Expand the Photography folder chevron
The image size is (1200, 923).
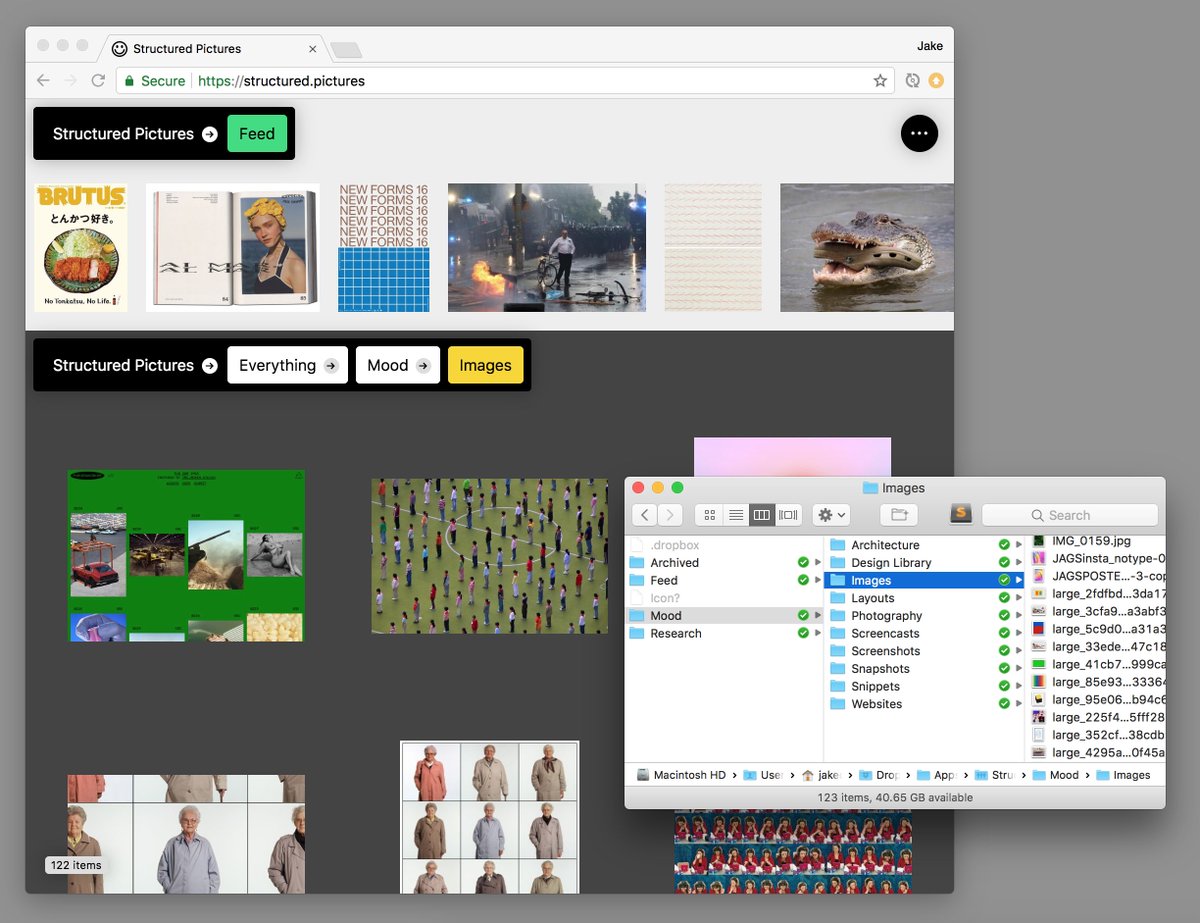[x=1018, y=615]
